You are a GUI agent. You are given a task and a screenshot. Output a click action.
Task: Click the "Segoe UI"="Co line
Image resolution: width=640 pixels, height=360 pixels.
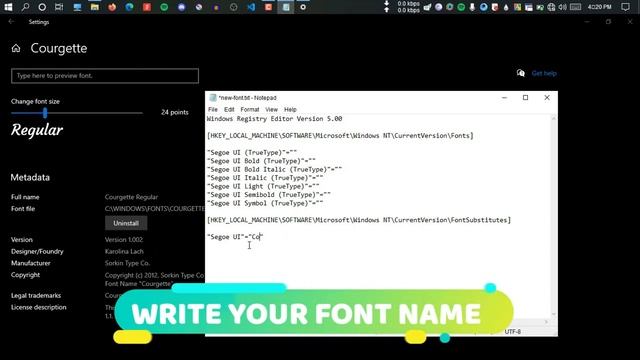click(x=235, y=237)
